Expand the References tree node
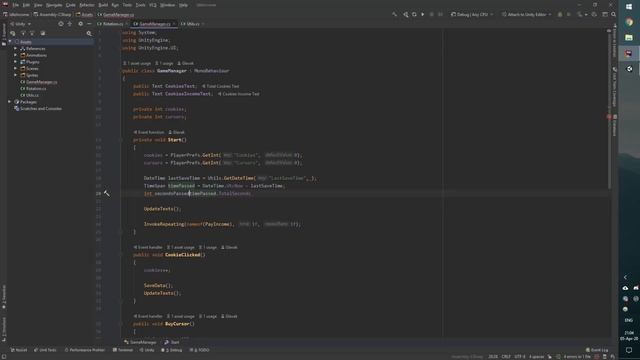 pos(16,49)
